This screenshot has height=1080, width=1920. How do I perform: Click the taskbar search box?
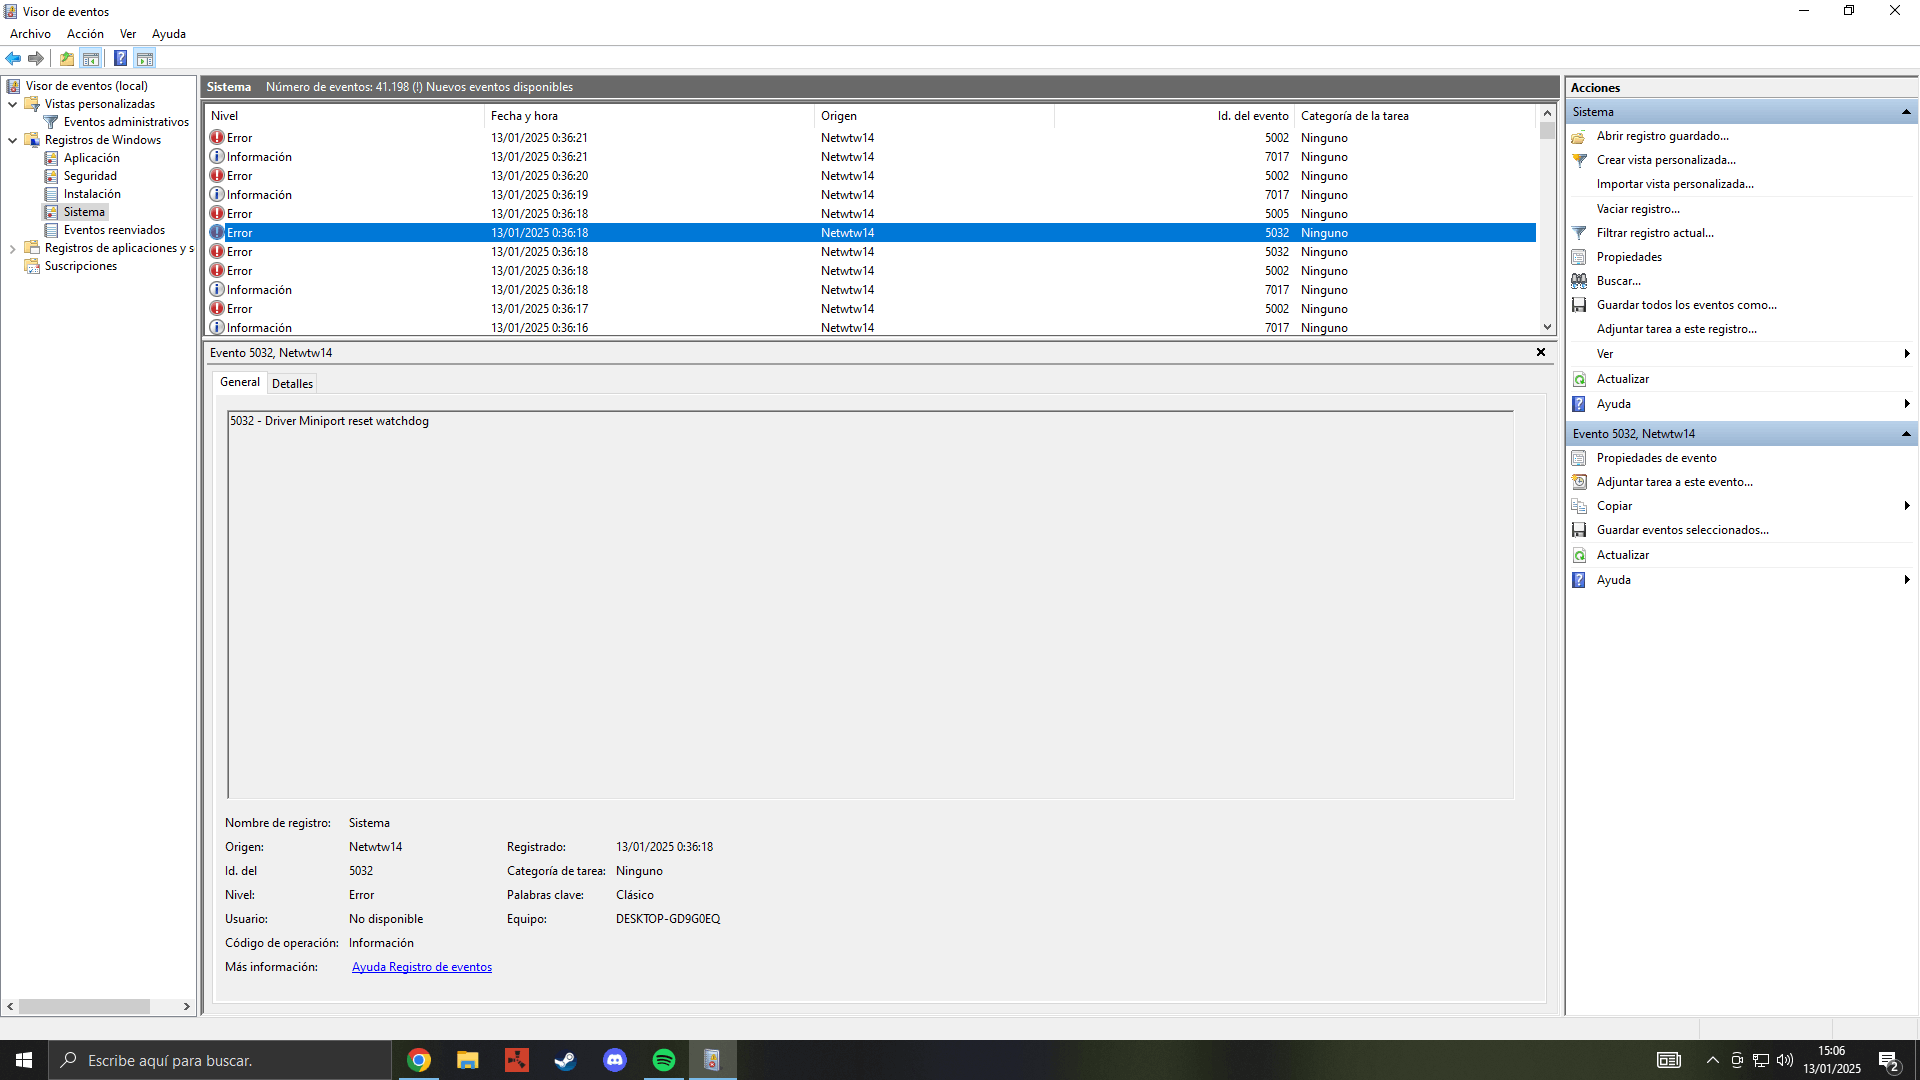pos(220,1060)
